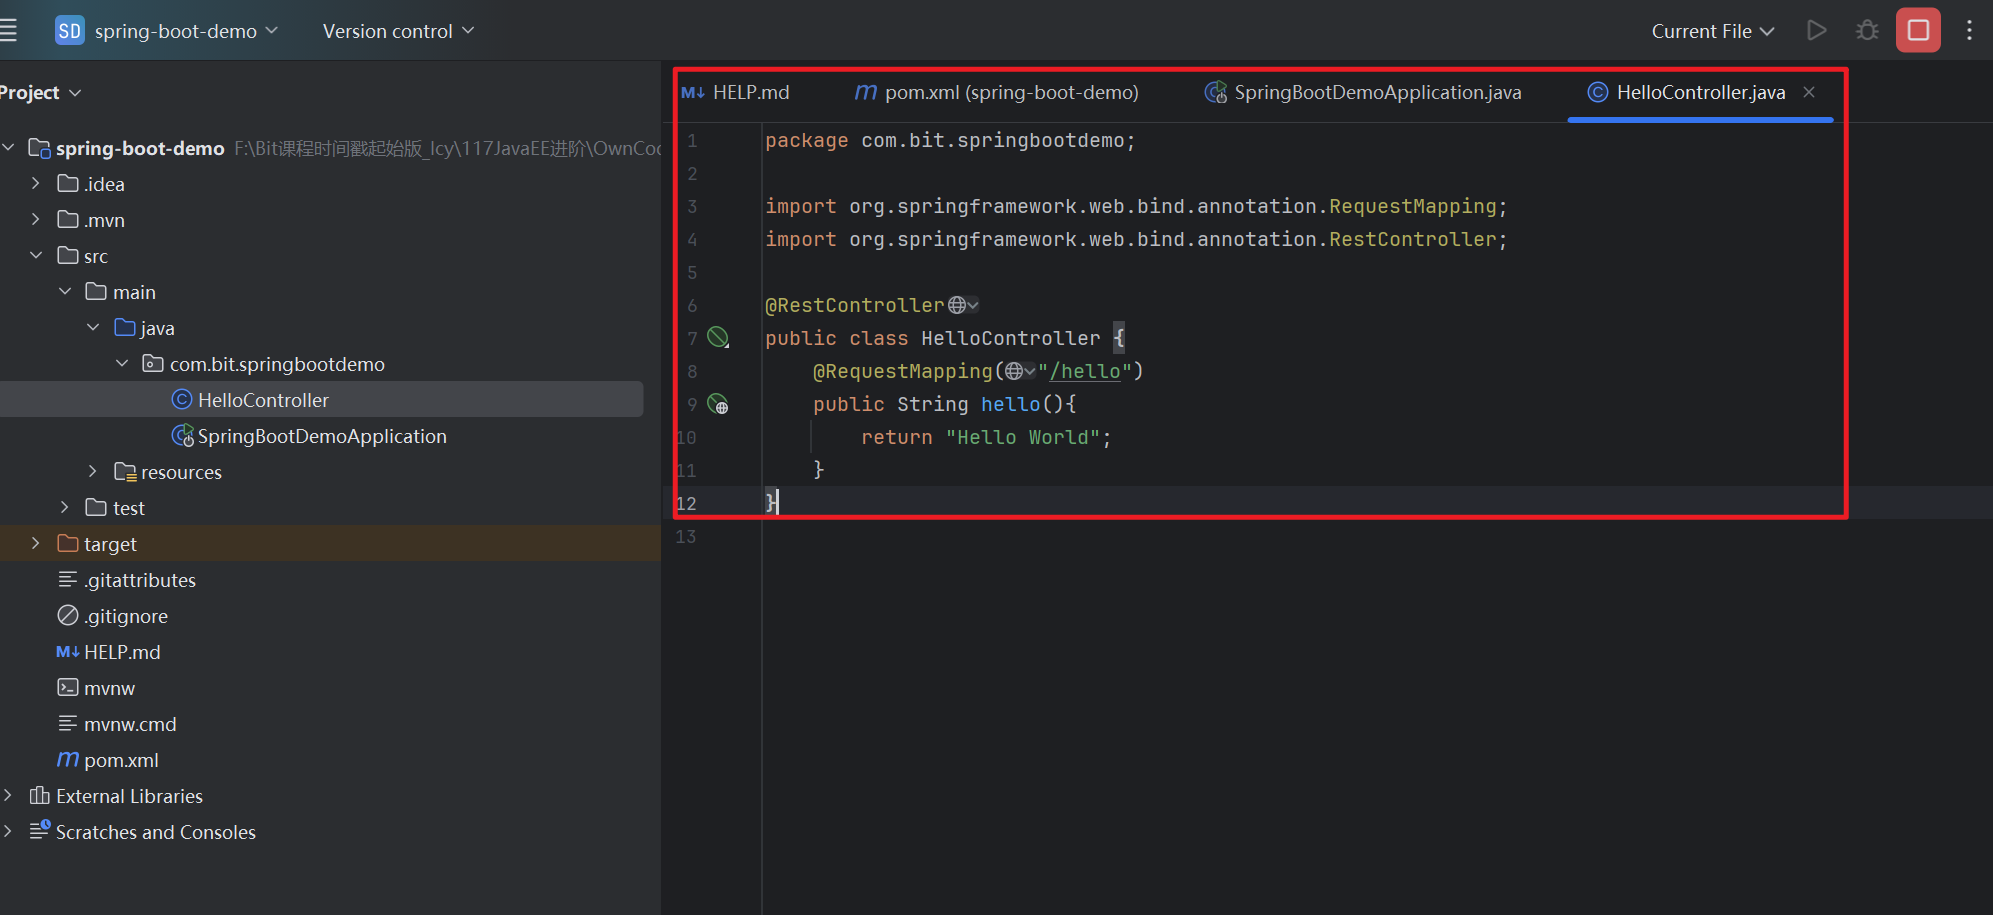Select the mvnw.cmd file
Screen dimensions: 1993x915
coord(130,724)
